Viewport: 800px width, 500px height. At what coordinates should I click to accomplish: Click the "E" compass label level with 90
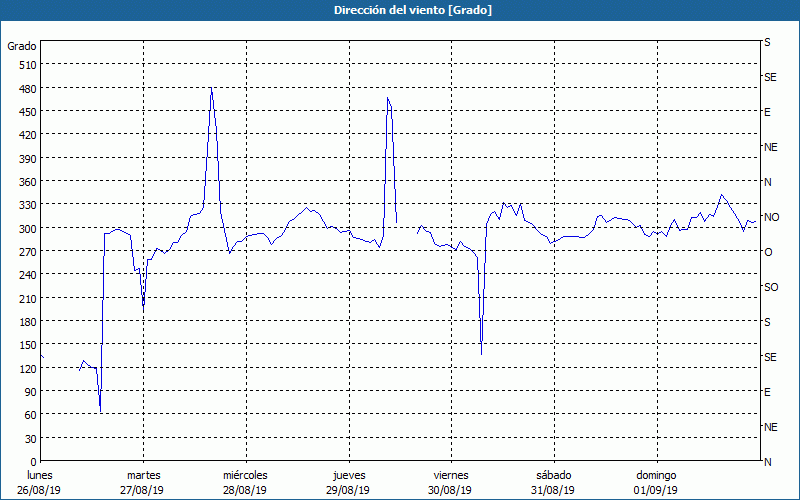(x=767, y=392)
